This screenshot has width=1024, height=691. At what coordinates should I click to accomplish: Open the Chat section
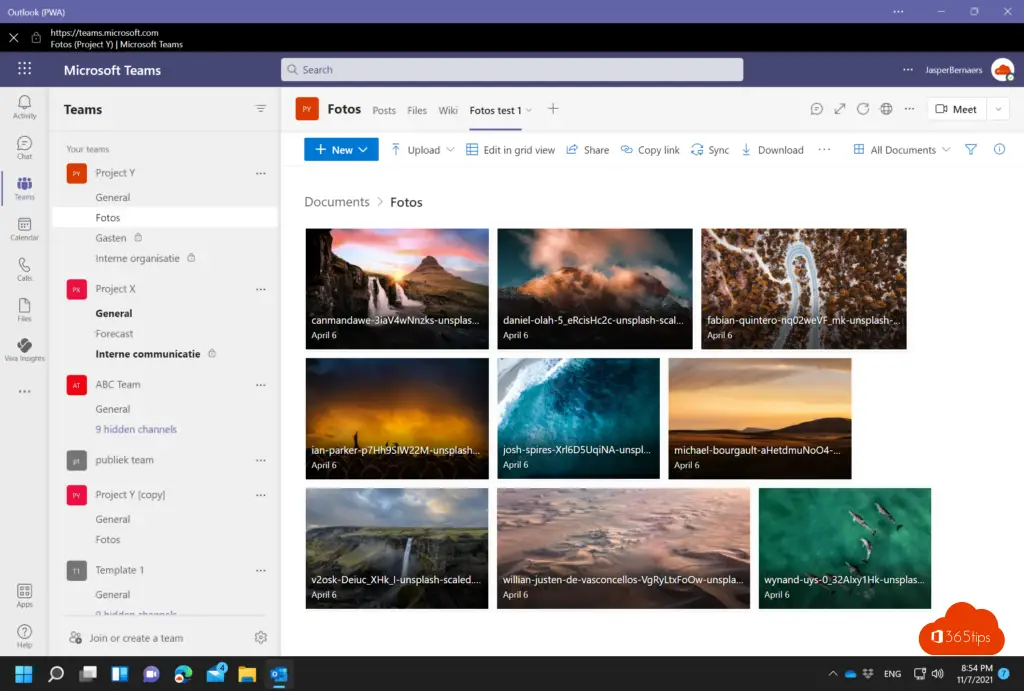[24, 145]
